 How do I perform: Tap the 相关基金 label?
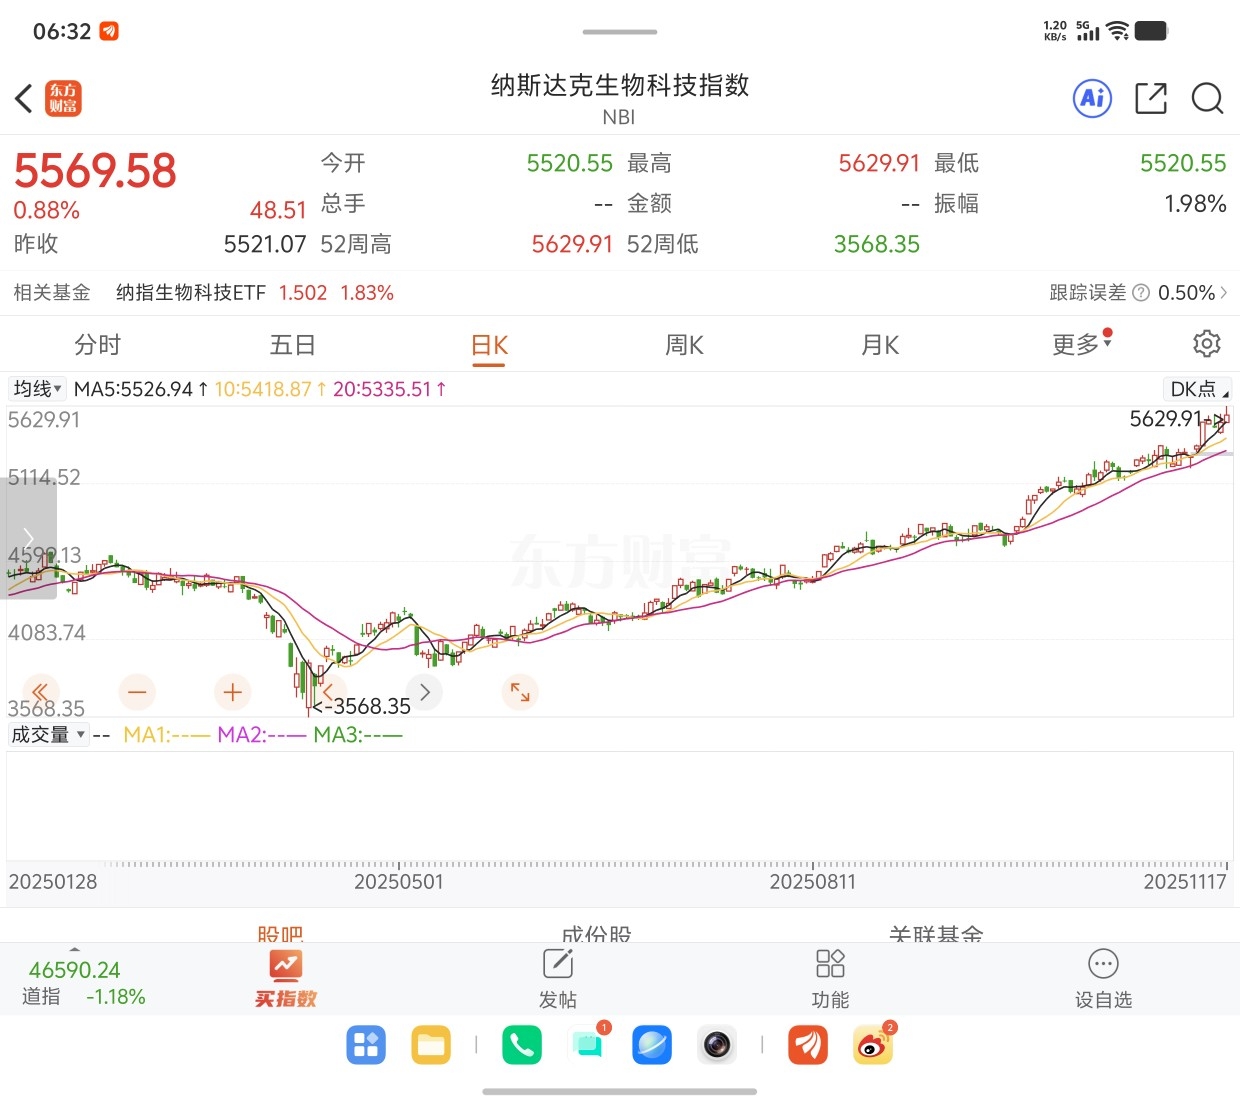52,293
